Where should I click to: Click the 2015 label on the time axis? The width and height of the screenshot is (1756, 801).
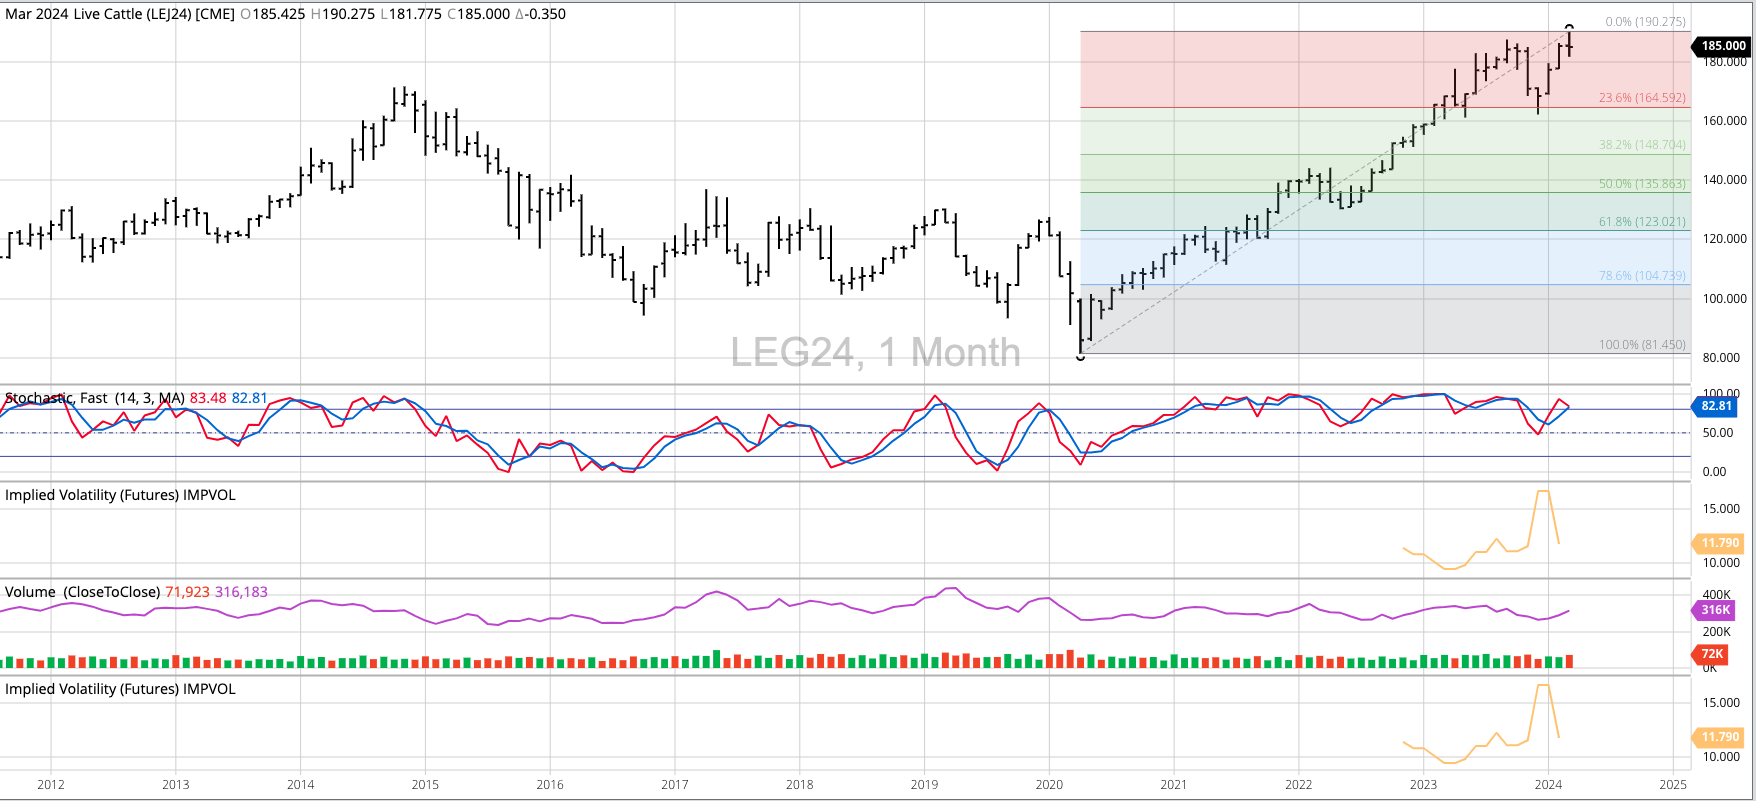click(425, 785)
